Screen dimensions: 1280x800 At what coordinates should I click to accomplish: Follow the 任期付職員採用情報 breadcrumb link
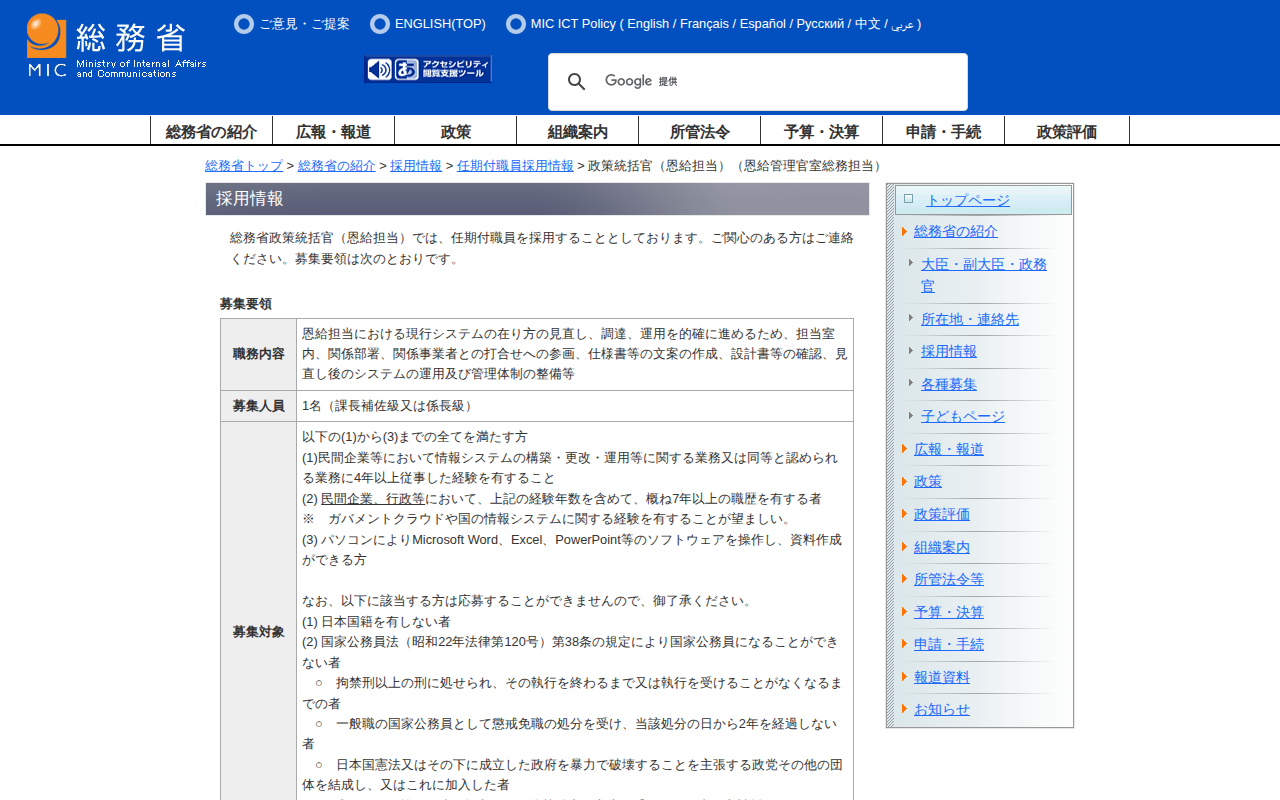click(515, 166)
